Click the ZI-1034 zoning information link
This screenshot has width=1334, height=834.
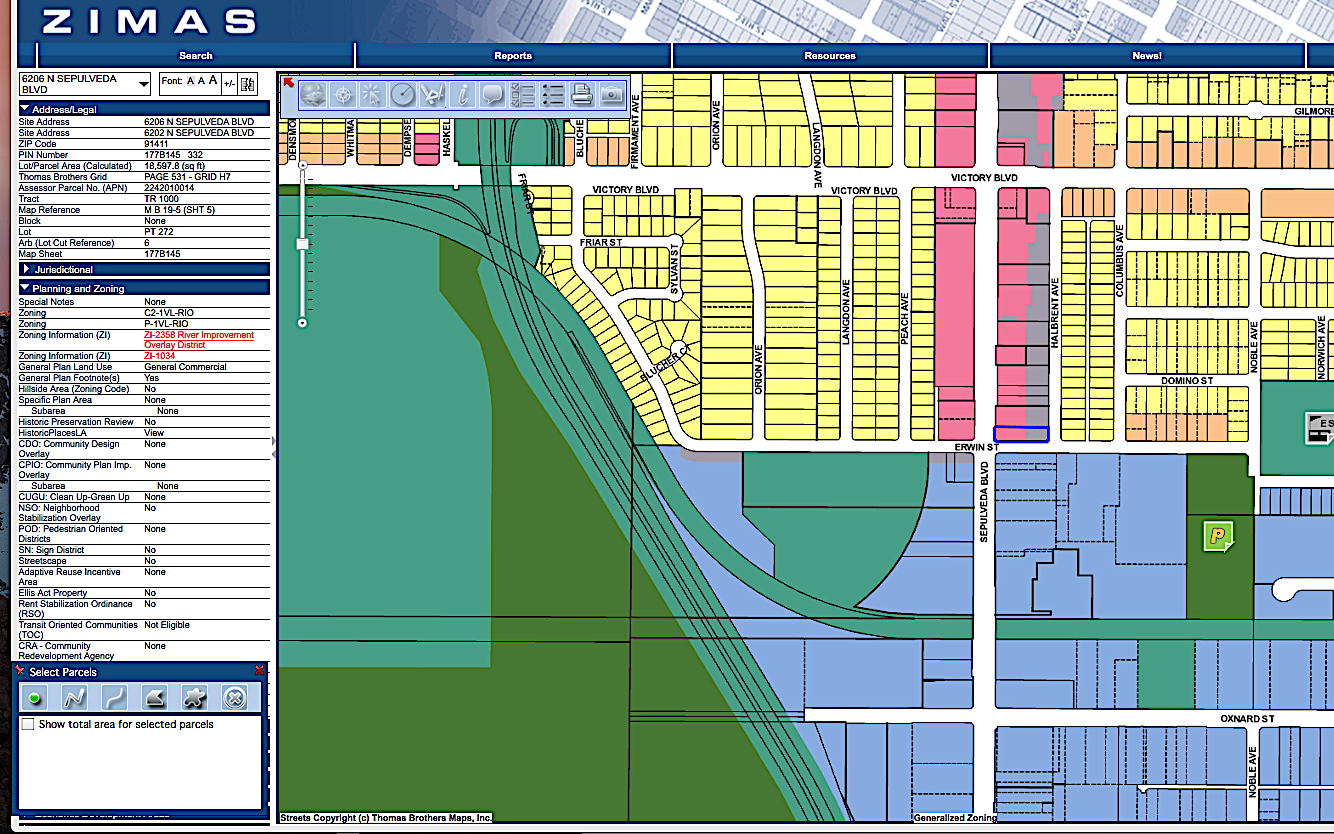click(x=160, y=356)
